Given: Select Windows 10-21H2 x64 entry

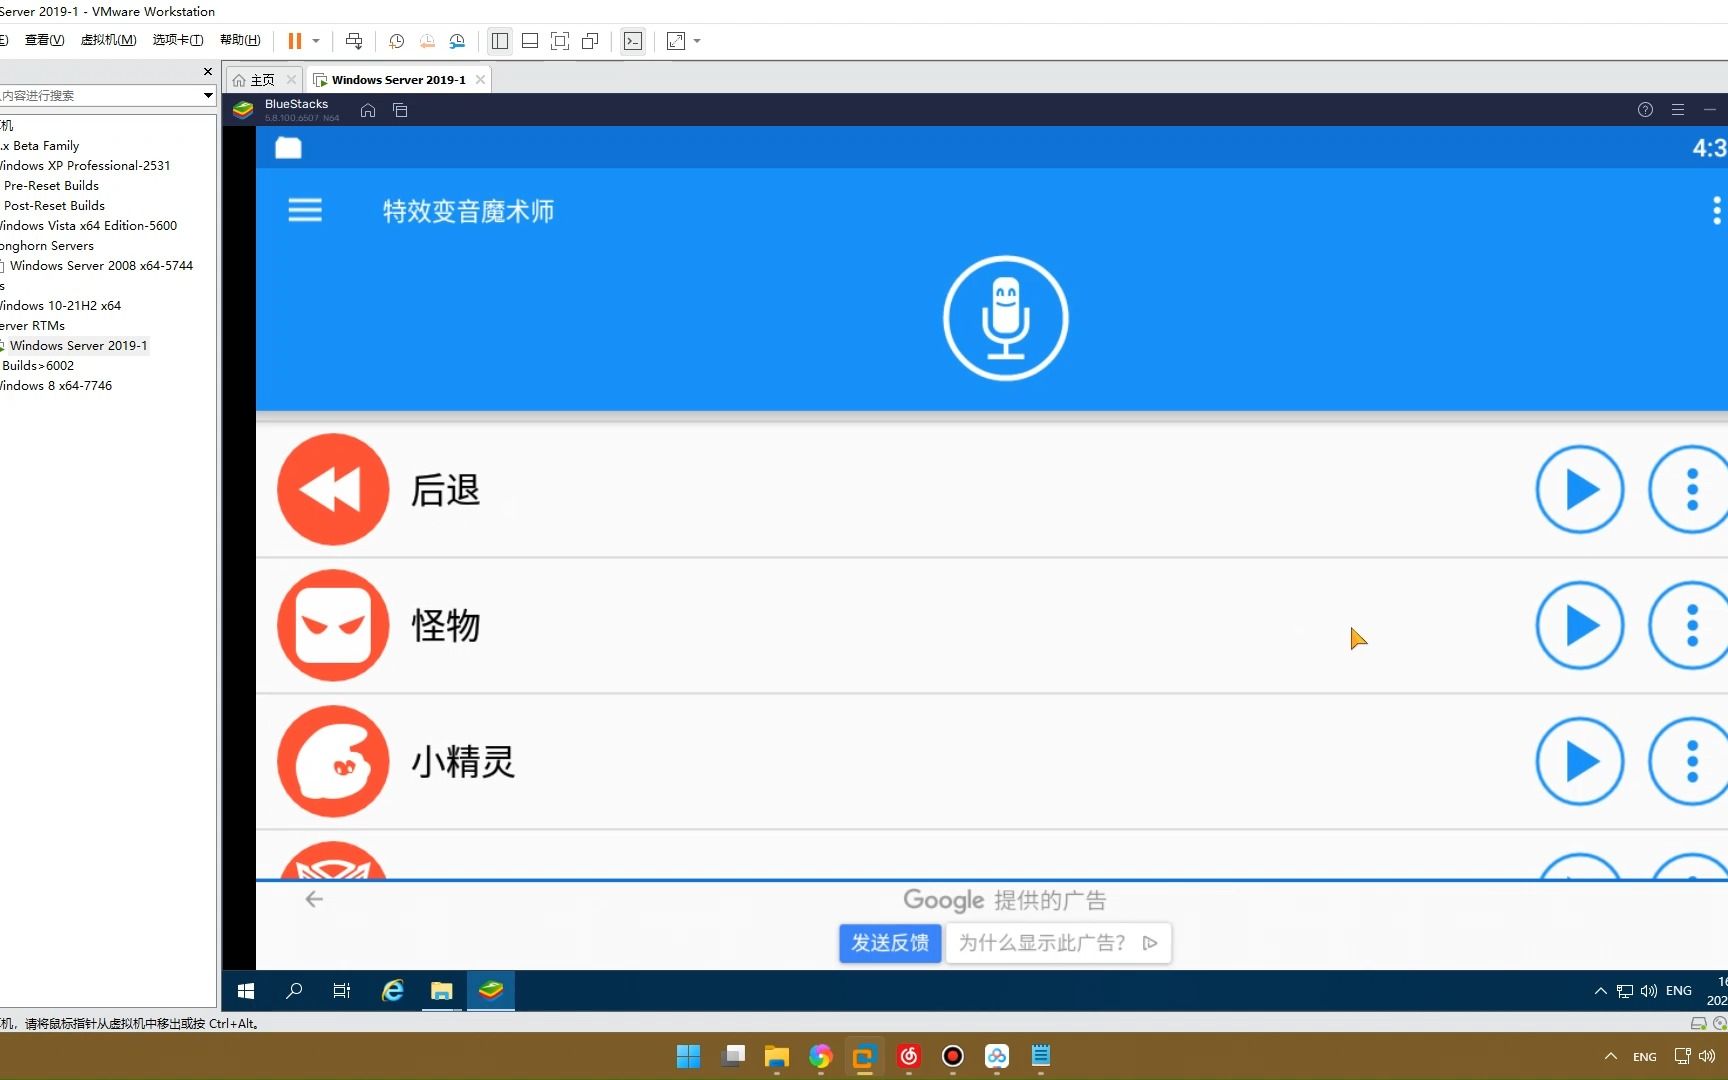Looking at the screenshot, I should pos(61,306).
